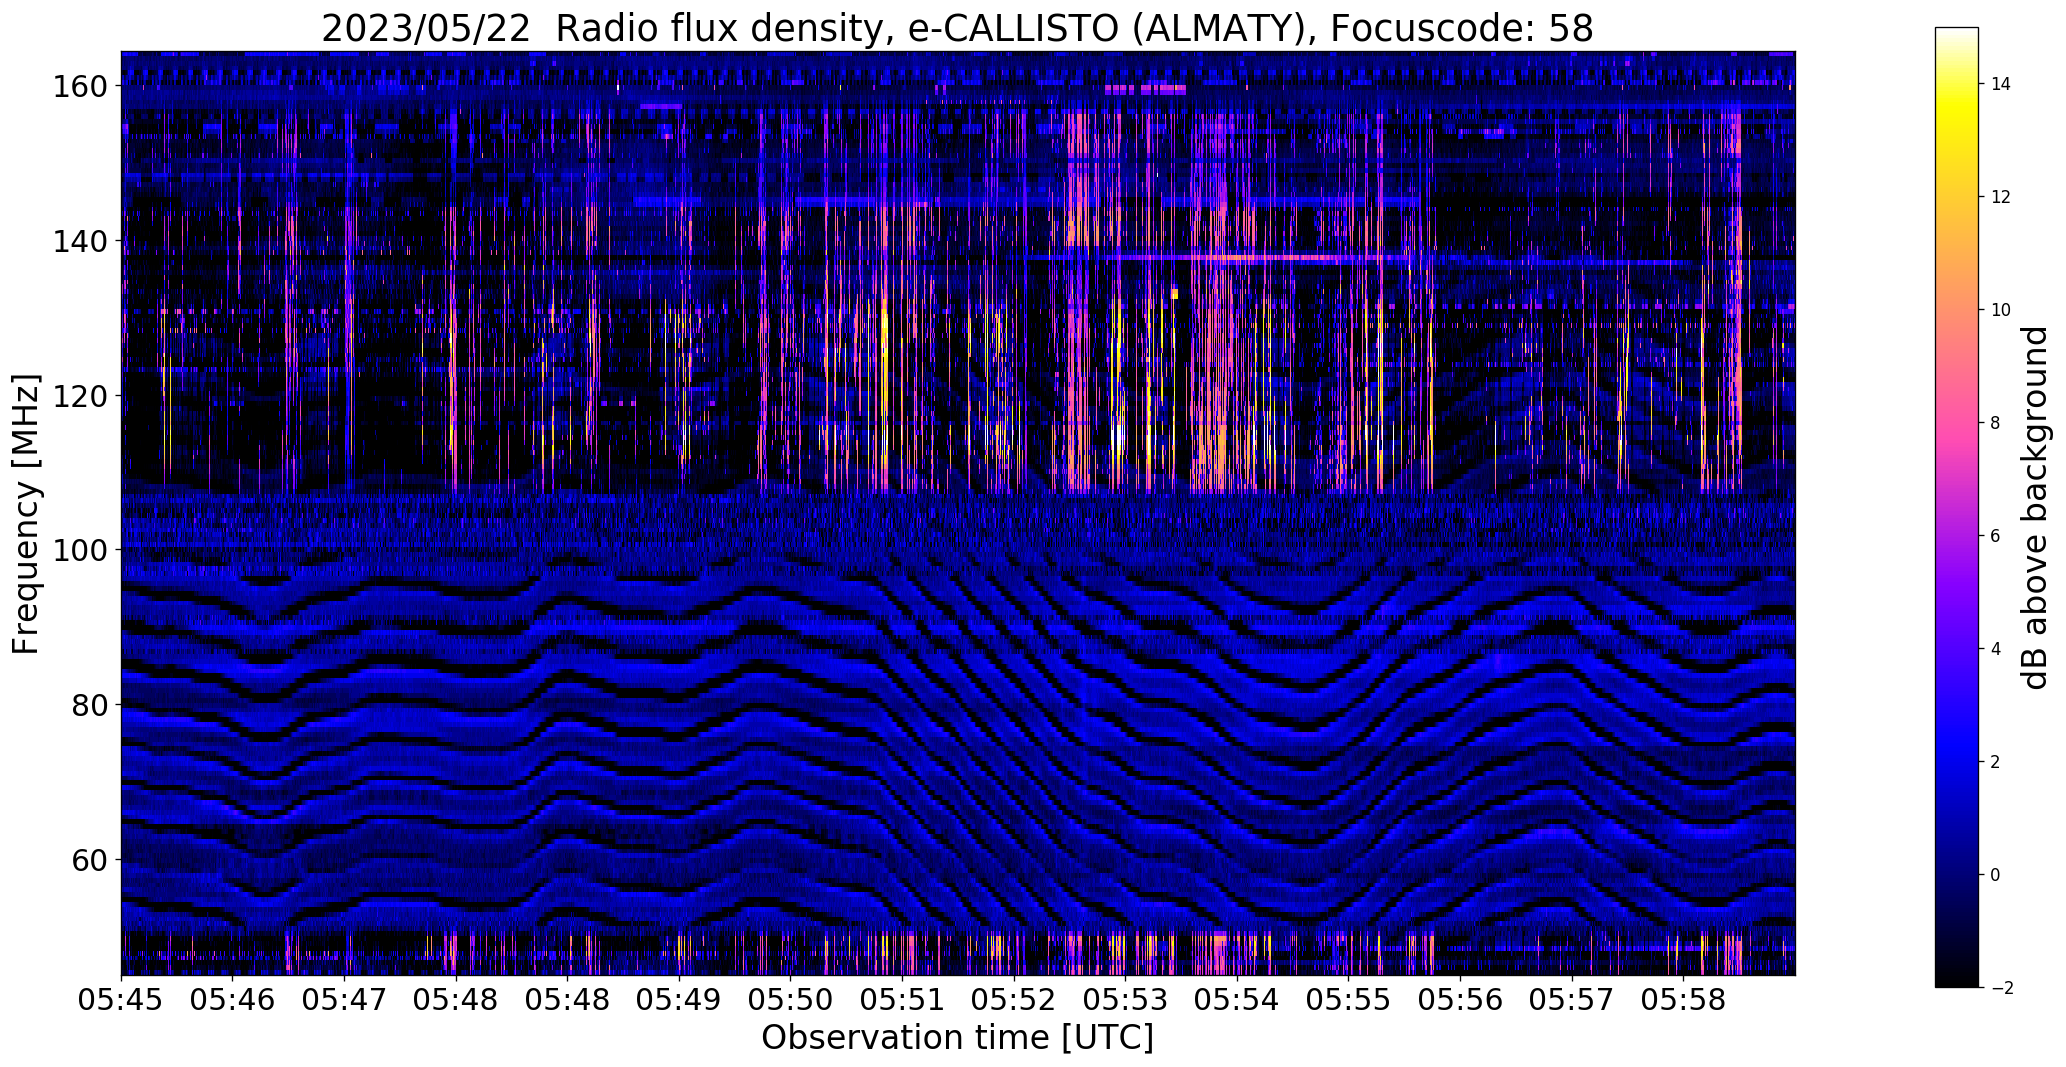Click the 'Frequency [MHz]' y-axis label
Image resolution: width=2066 pixels, height=1067 pixels.
(27, 514)
